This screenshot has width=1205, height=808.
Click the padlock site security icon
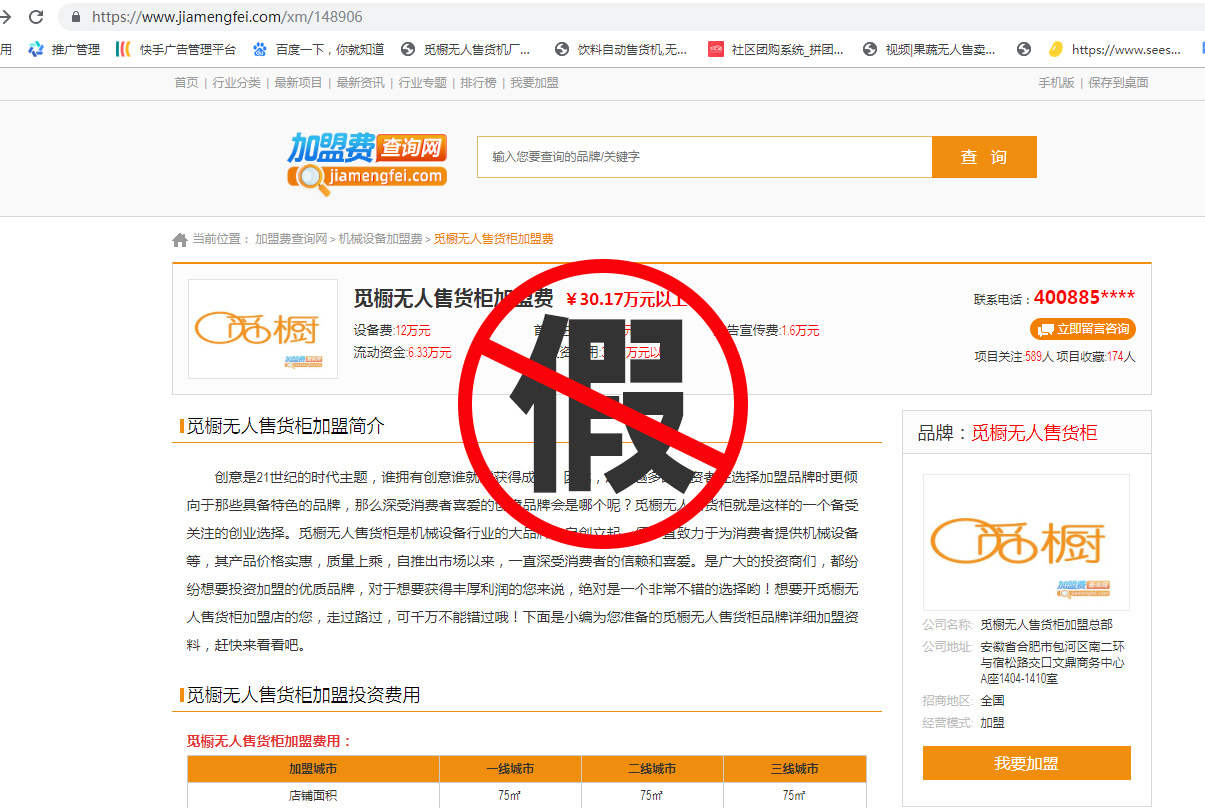click(x=76, y=17)
